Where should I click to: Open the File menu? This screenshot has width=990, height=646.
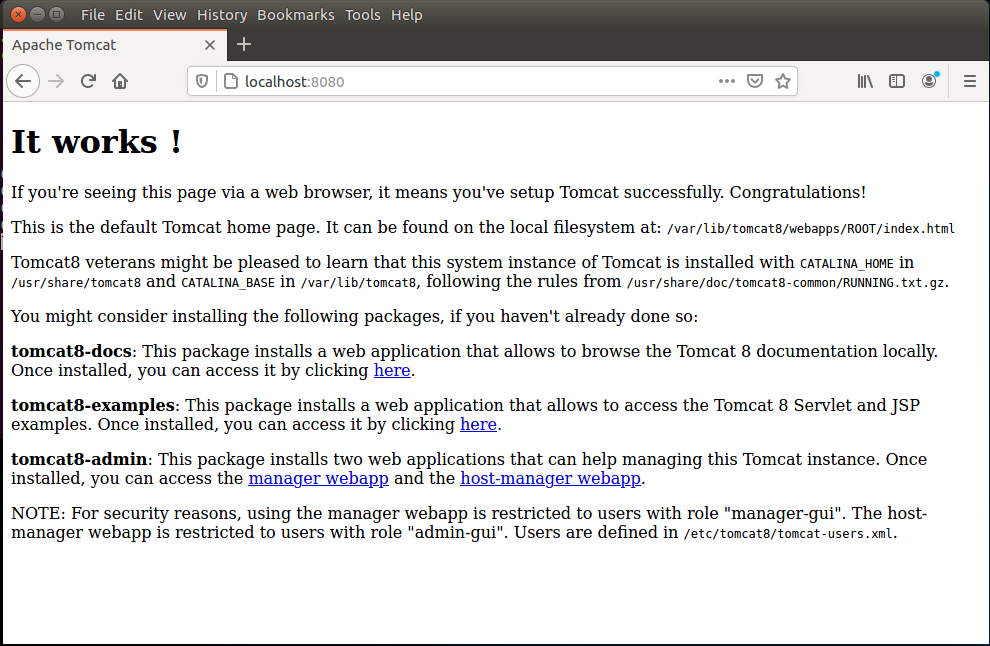pos(93,15)
